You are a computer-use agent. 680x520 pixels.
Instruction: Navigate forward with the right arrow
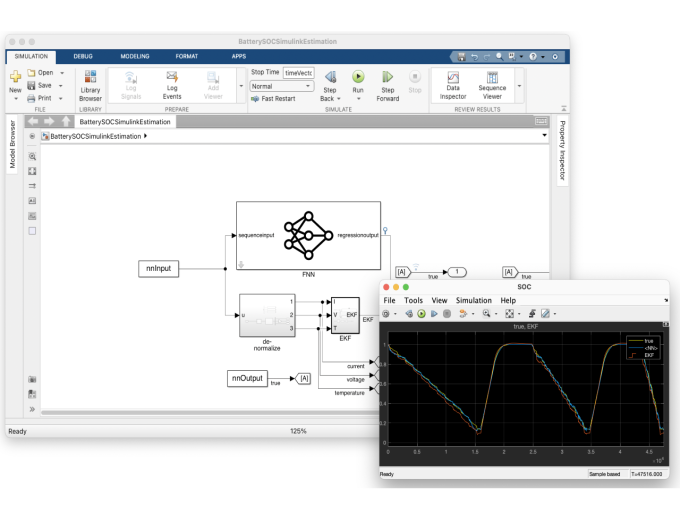[49, 121]
